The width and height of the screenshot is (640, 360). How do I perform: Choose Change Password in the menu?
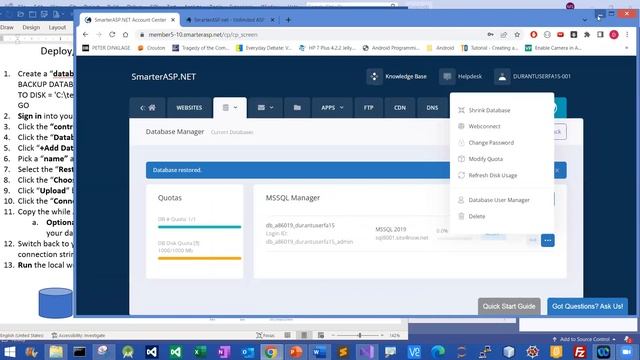coord(491,143)
